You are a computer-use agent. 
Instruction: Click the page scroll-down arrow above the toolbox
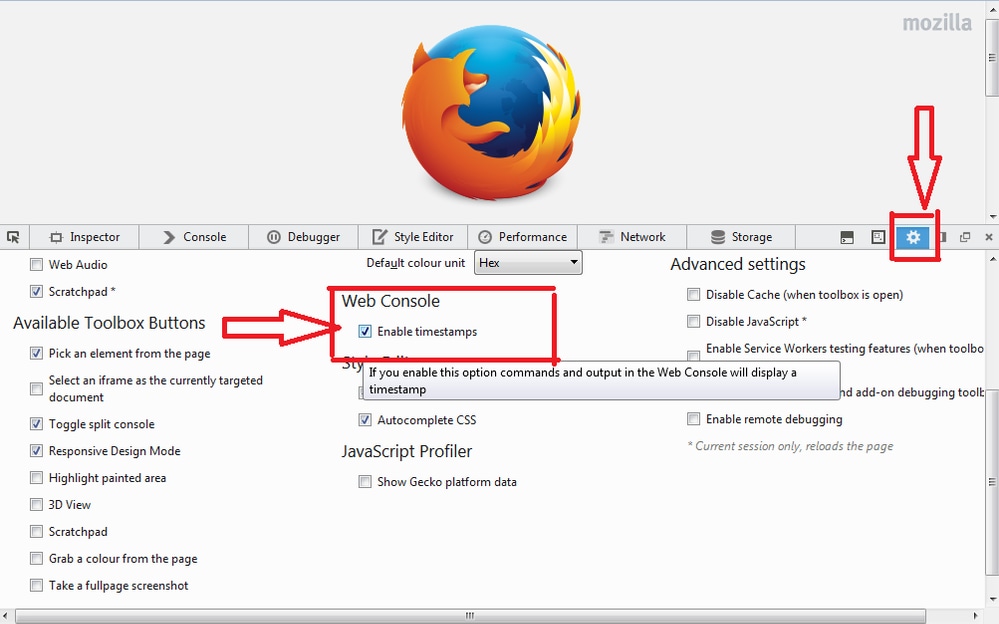point(993,217)
